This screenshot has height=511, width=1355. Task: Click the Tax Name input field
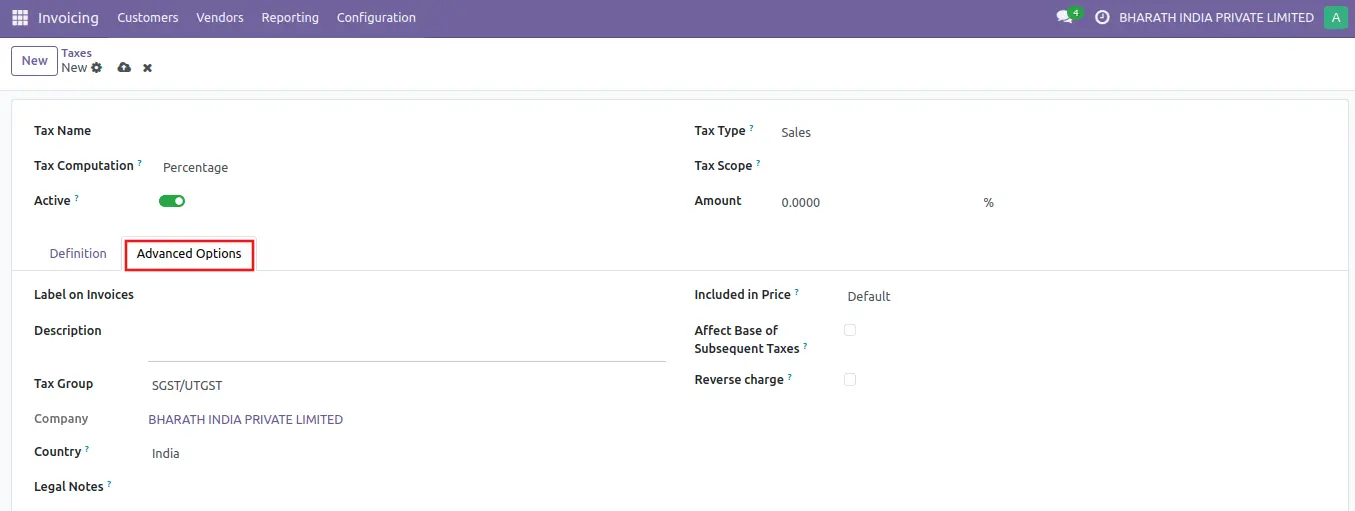(x=400, y=131)
